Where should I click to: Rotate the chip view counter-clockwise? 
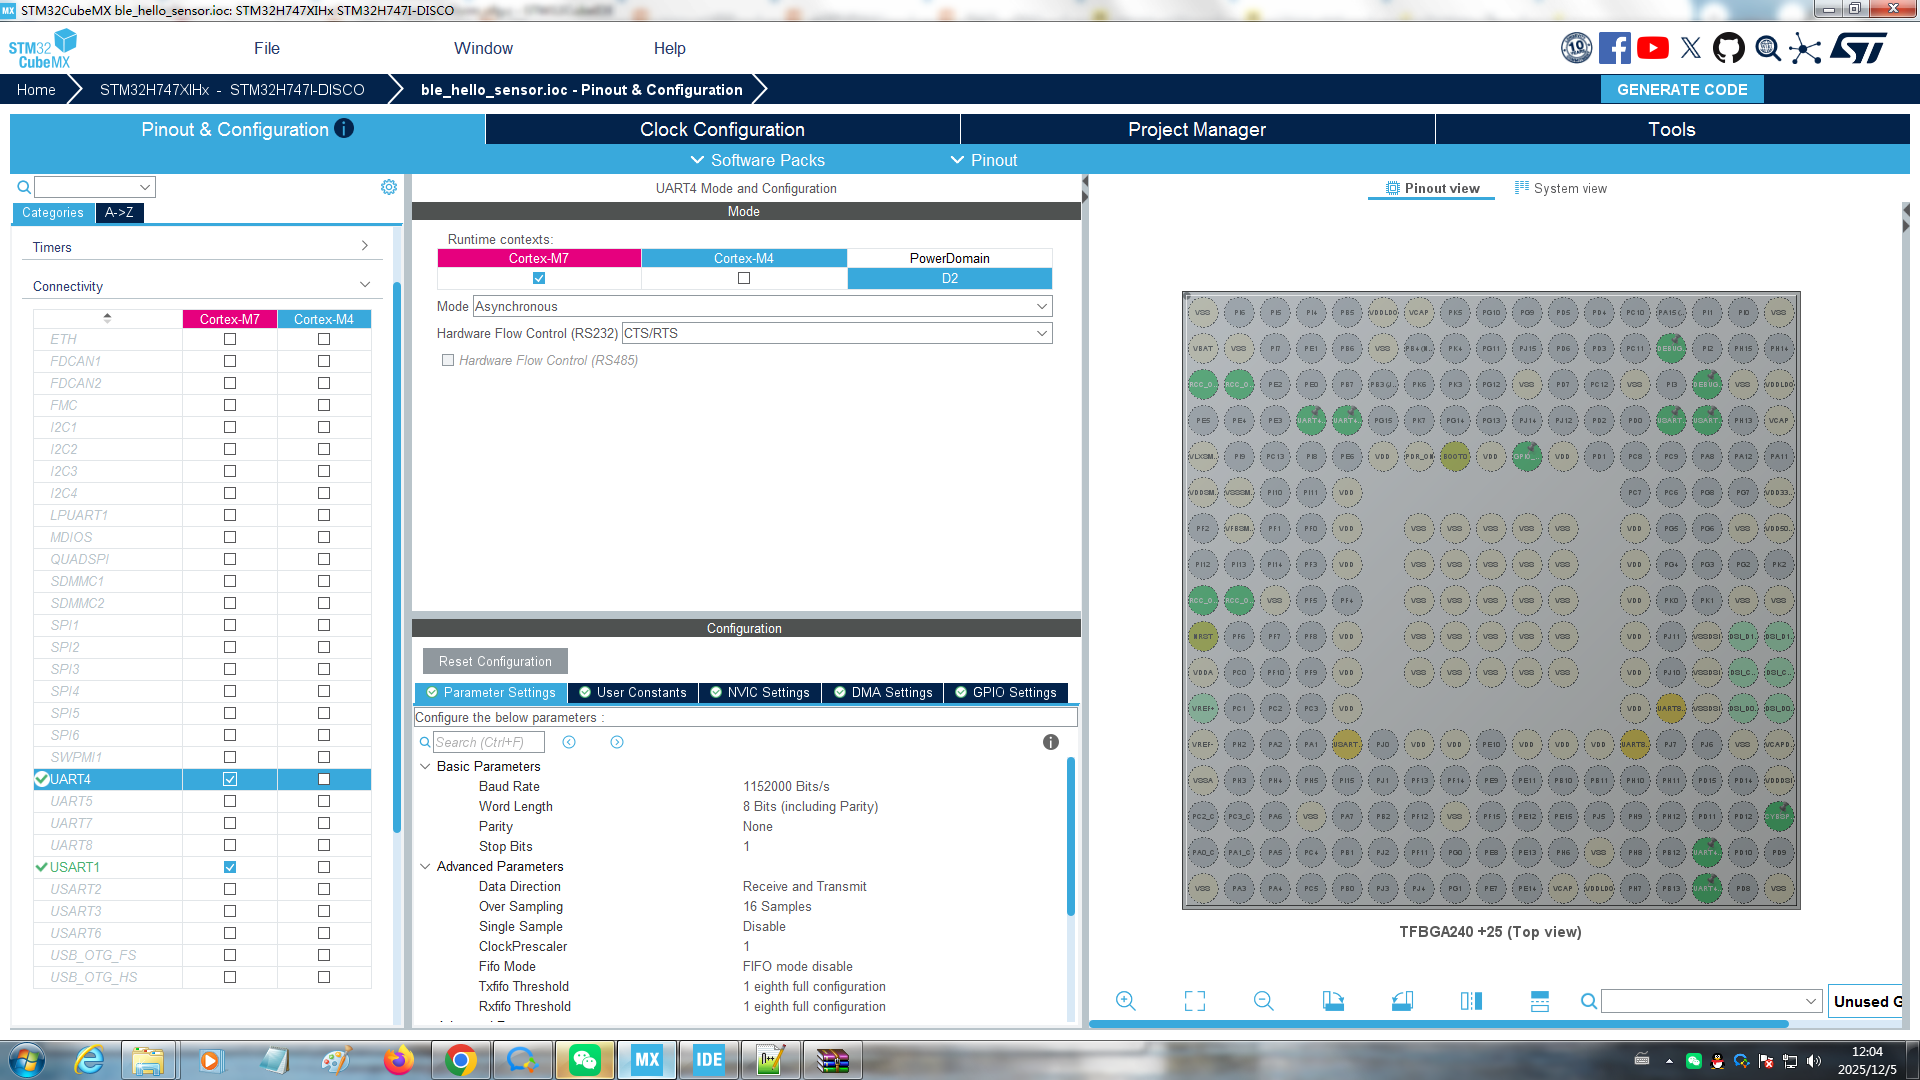(1402, 1001)
